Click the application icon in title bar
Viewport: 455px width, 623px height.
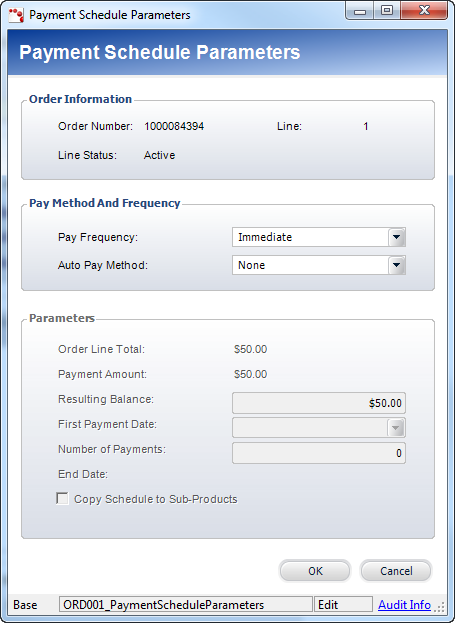click(16, 15)
